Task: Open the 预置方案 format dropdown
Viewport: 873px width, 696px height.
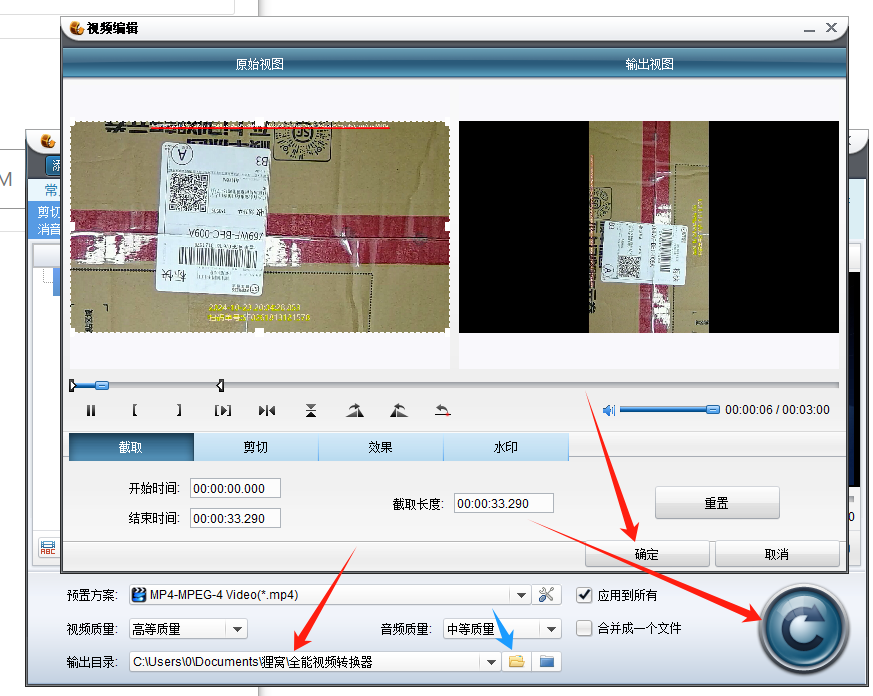Action: pyautogui.click(x=521, y=595)
